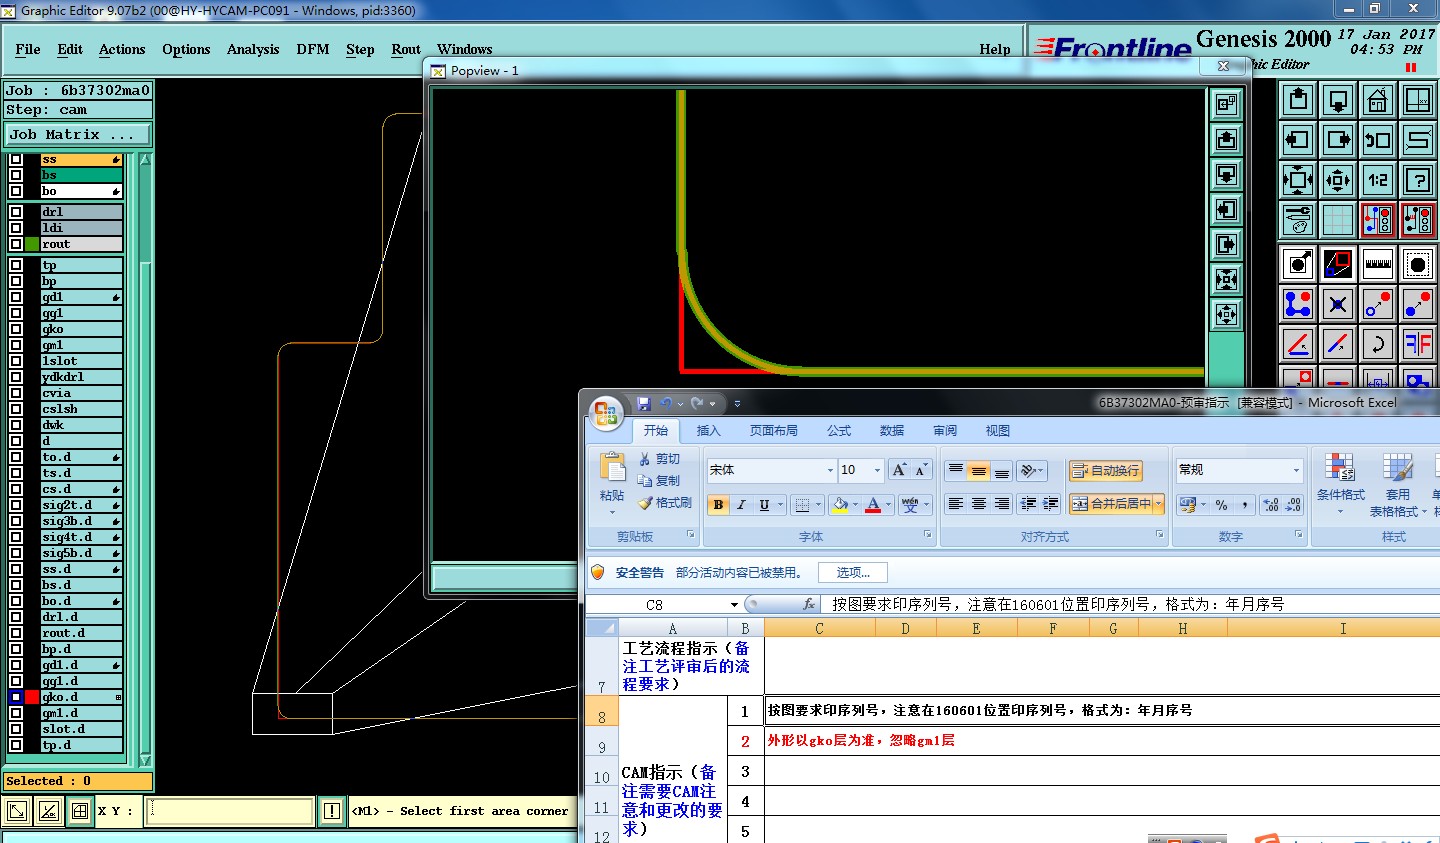Viewport: 1440px width, 843px height.
Task: Select the measurement ruler tool icon
Action: click(1378, 264)
